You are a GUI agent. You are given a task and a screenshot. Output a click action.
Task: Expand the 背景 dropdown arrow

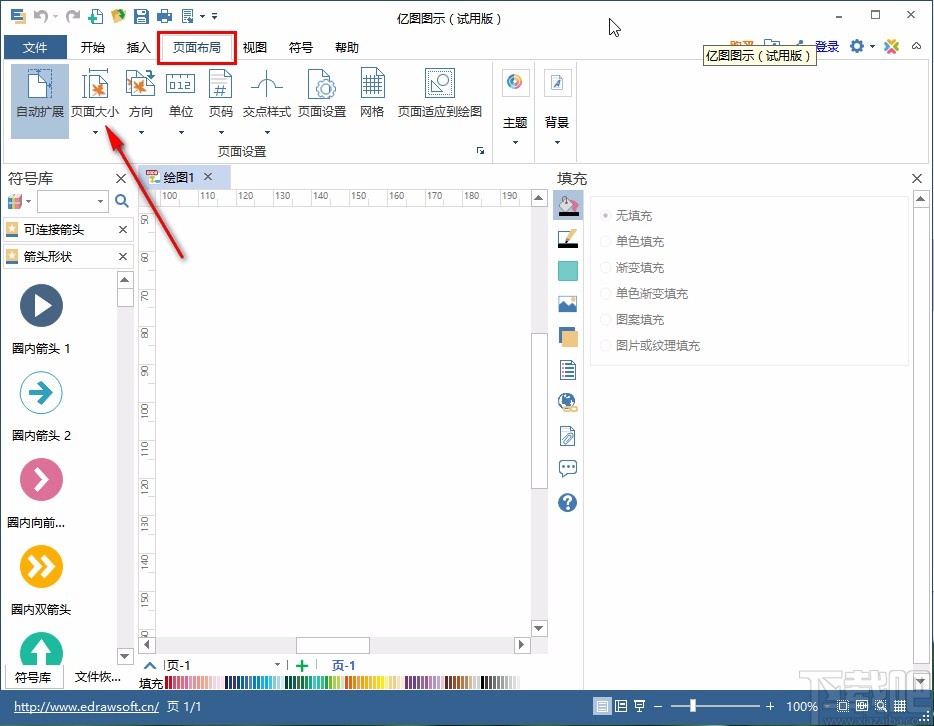click(x=558, y=142)
